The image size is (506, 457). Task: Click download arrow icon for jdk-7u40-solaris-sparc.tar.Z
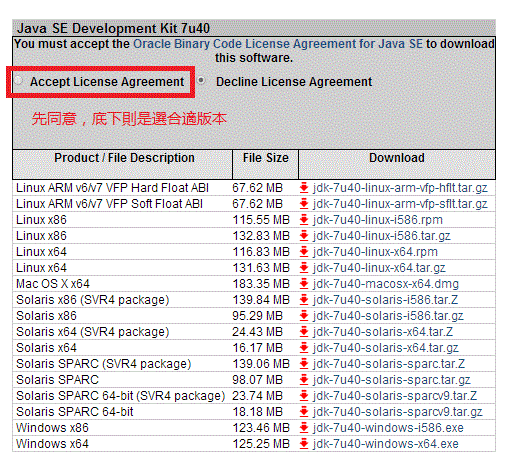click(x=304, y=364)
